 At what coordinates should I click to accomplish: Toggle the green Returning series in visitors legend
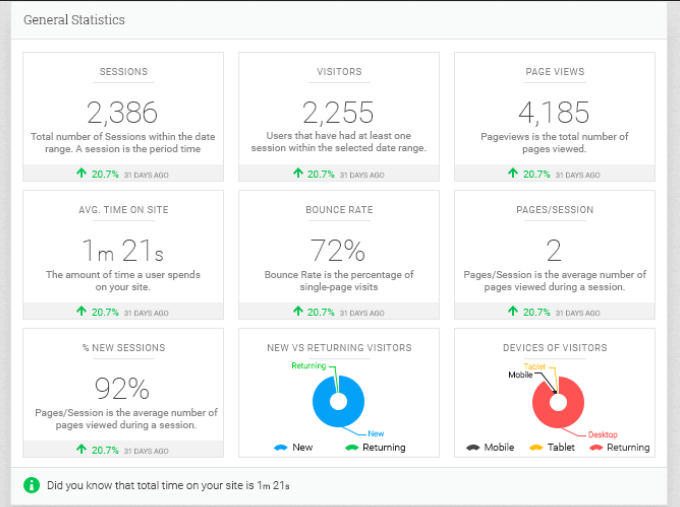click(374, 447)
